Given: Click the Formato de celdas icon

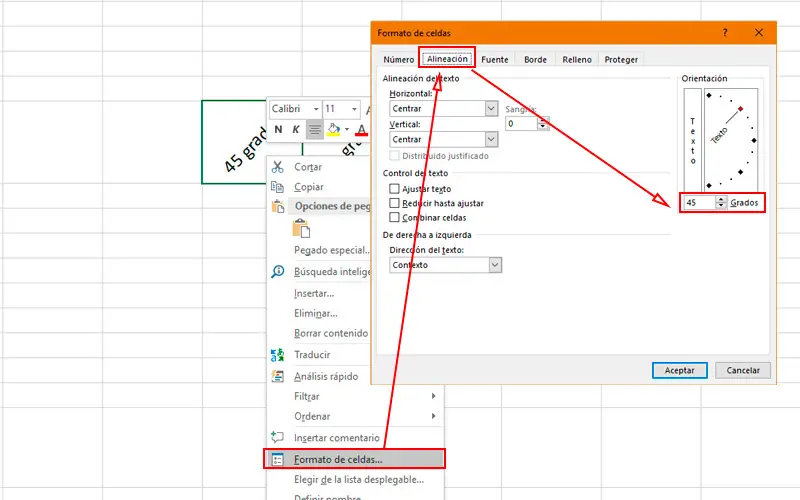Looking at the screenshot, I should pyautogui.click(x=278, y=460).
